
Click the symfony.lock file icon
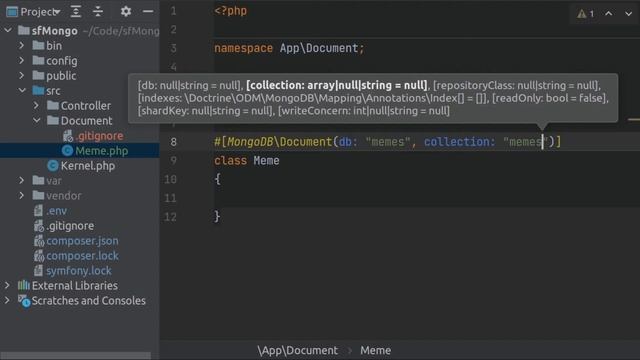(38, 270)
